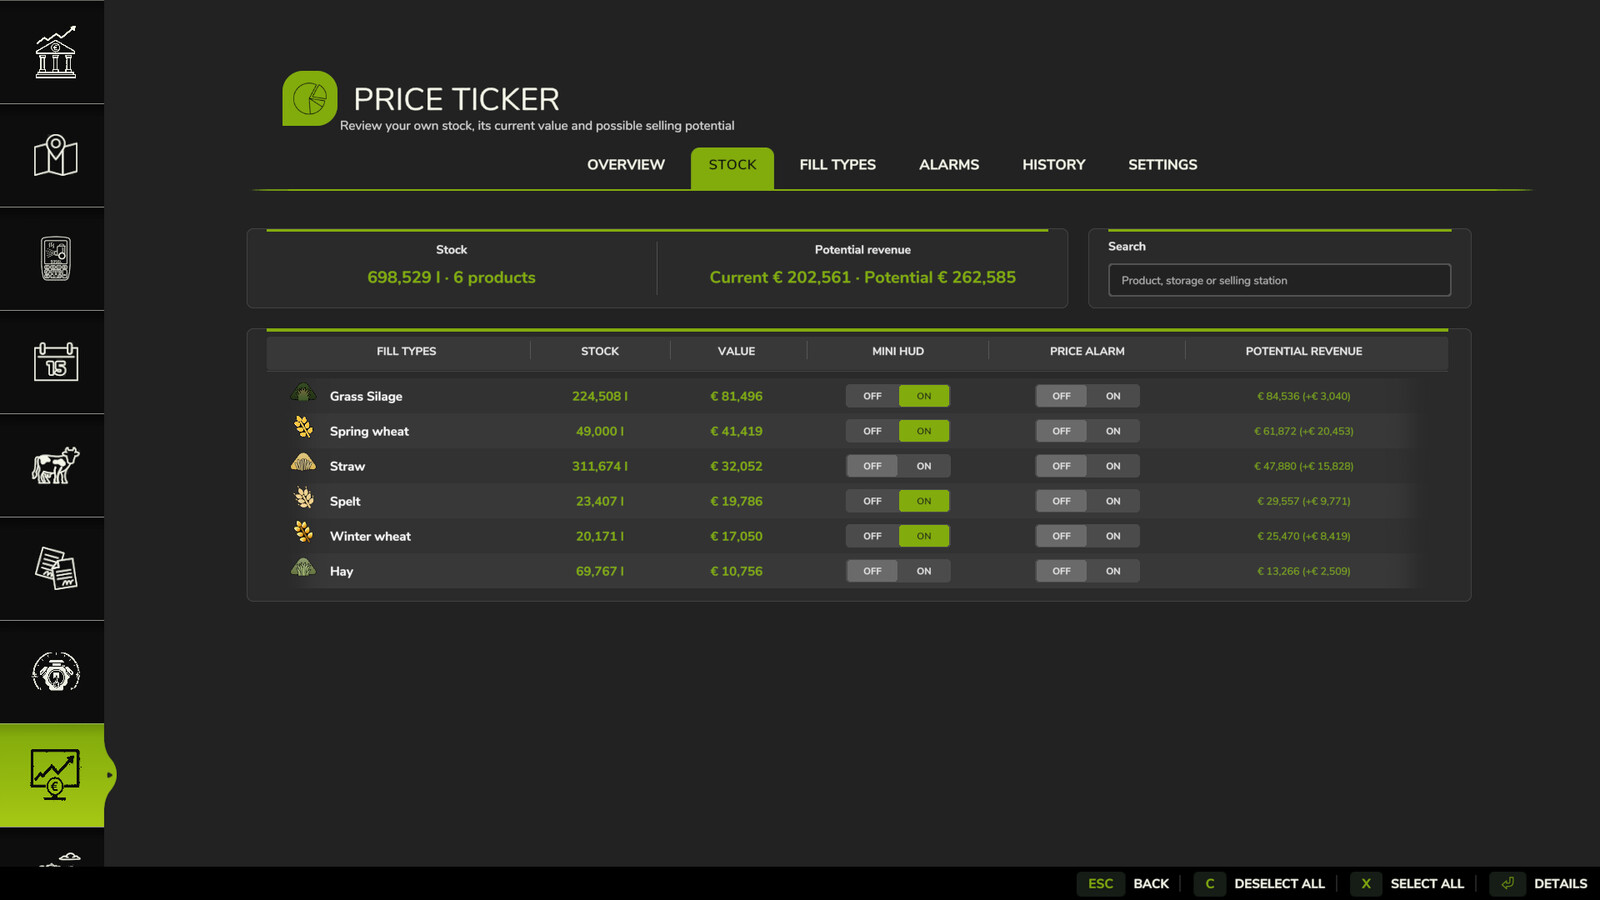The height and width of the screenshot is (900, 1600).
Task: Toggle Winter wheat Mini HUD switch
Action: pos(897,536)
